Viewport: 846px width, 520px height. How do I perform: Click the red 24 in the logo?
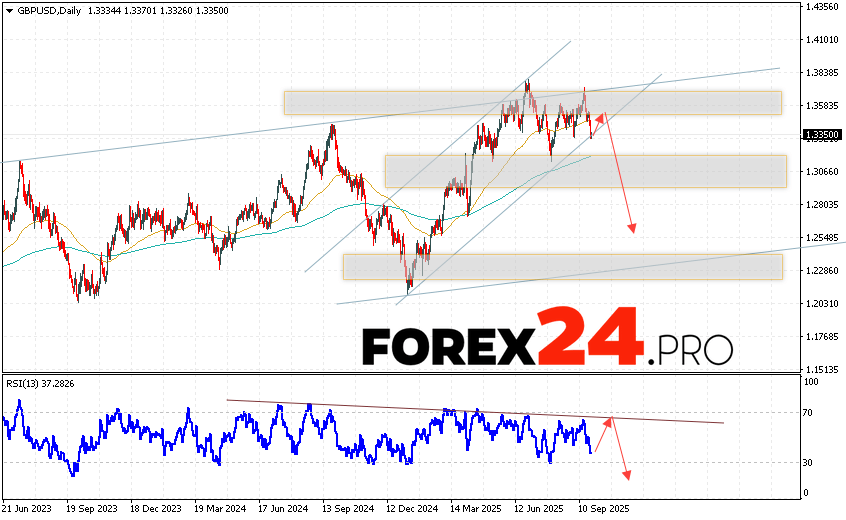tap(590, 338)
